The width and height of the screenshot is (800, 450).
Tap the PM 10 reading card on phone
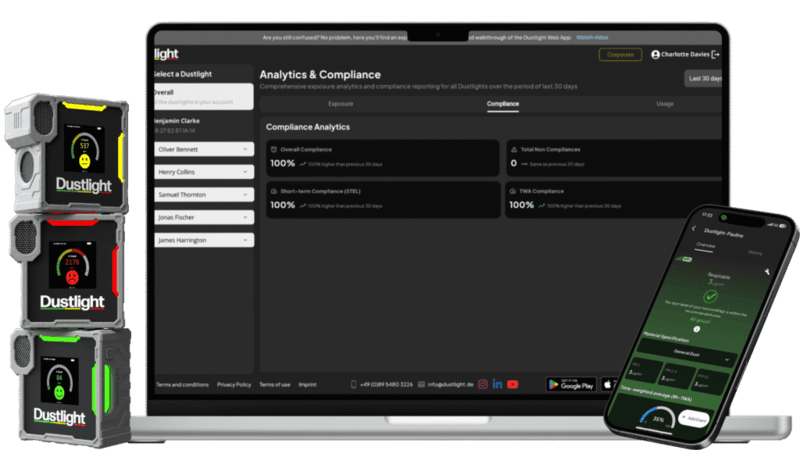click(x=710, y=381)
